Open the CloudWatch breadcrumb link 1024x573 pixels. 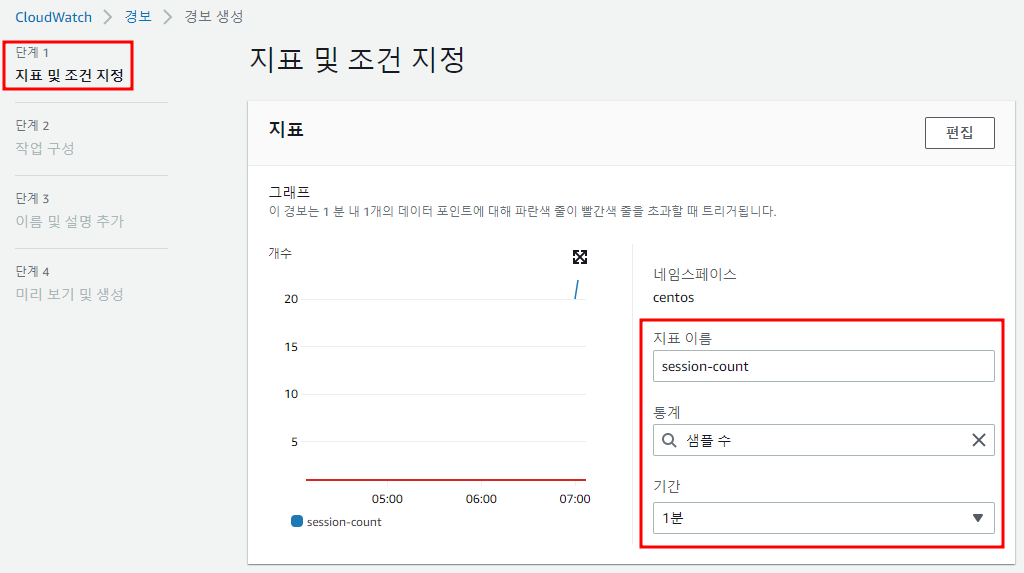54,17
